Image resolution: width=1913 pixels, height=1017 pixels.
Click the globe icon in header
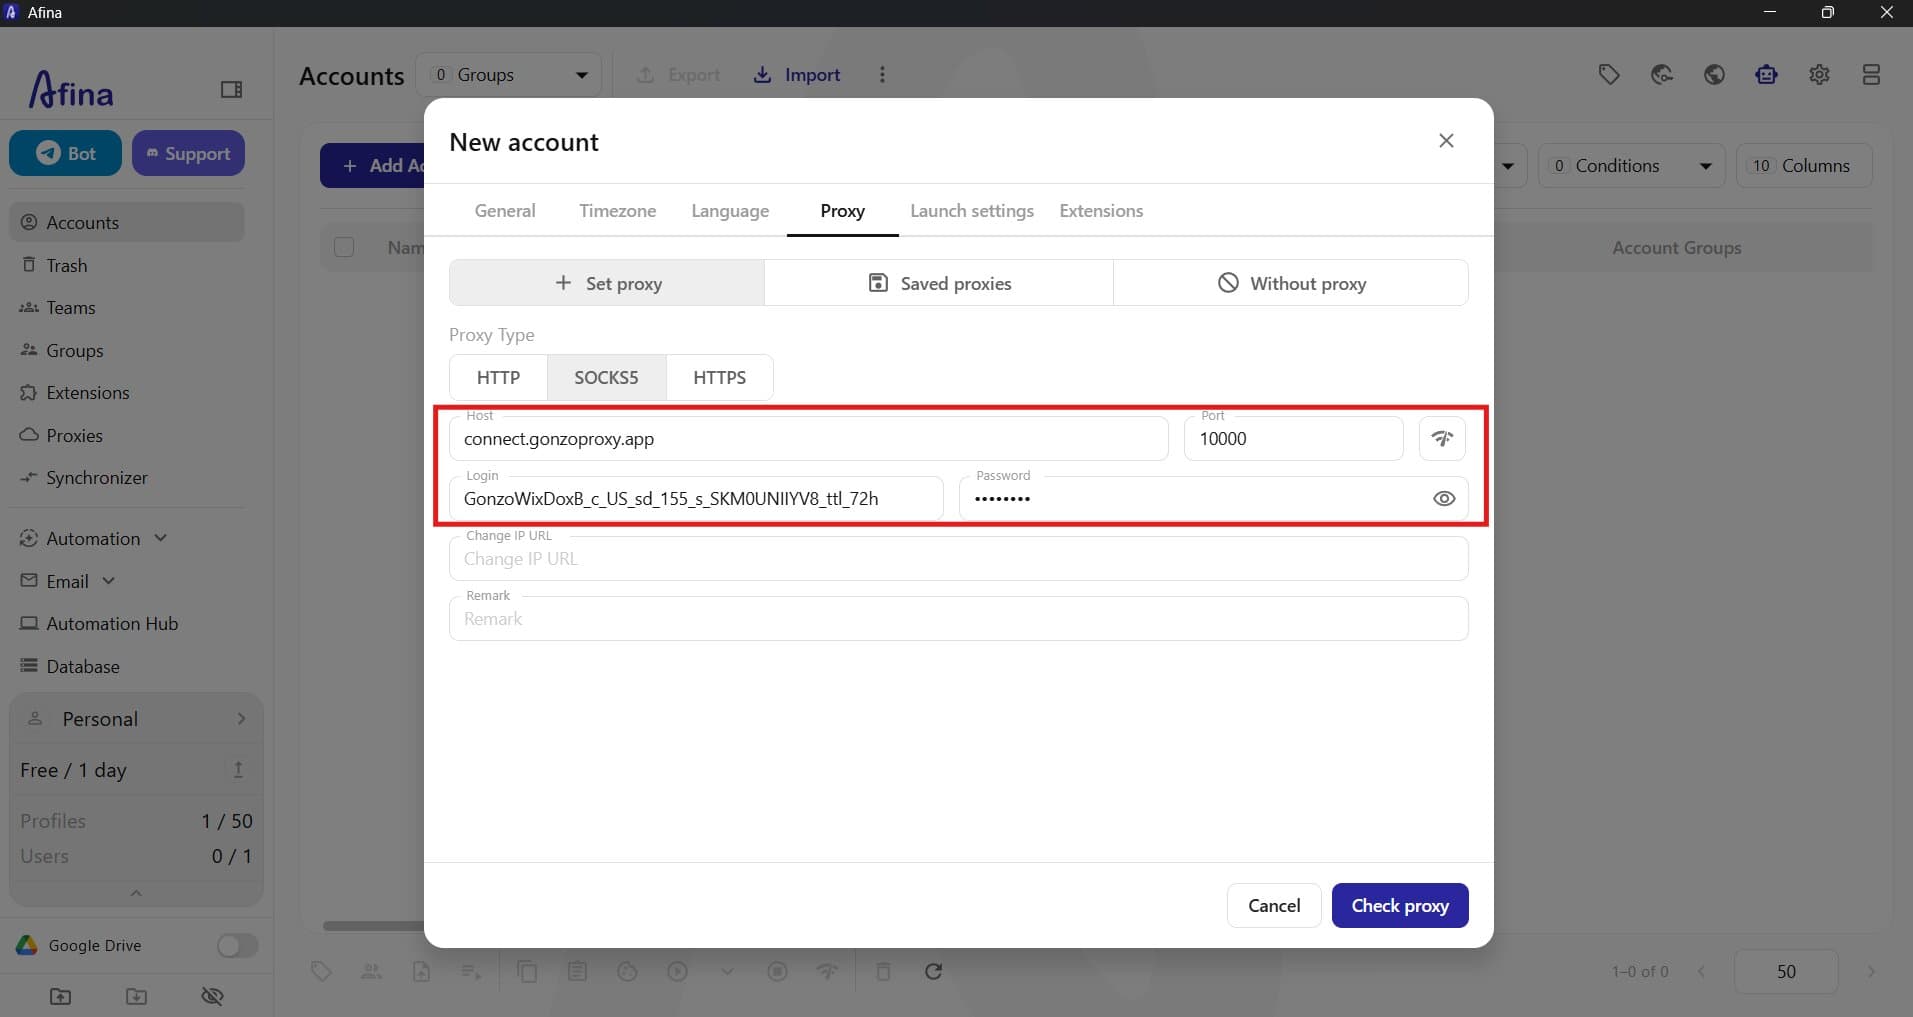coord(1714,75)
